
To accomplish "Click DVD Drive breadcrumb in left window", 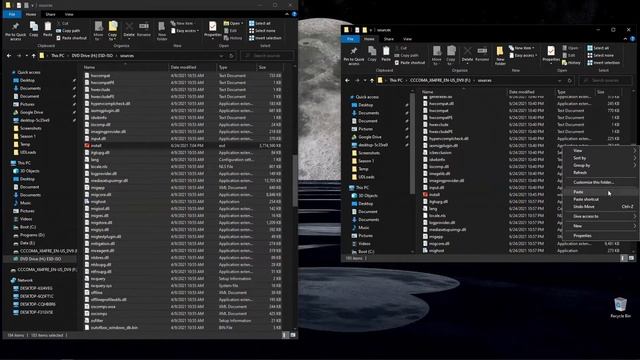I will click(92, 56).
